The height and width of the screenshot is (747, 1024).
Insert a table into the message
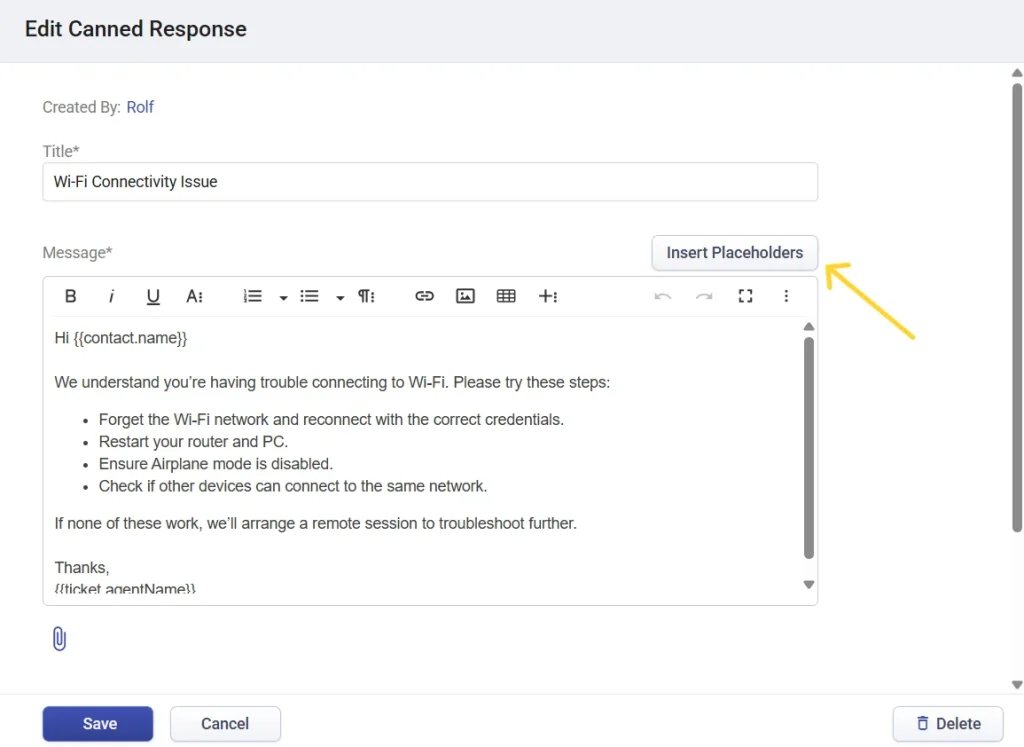click(506, 296)
